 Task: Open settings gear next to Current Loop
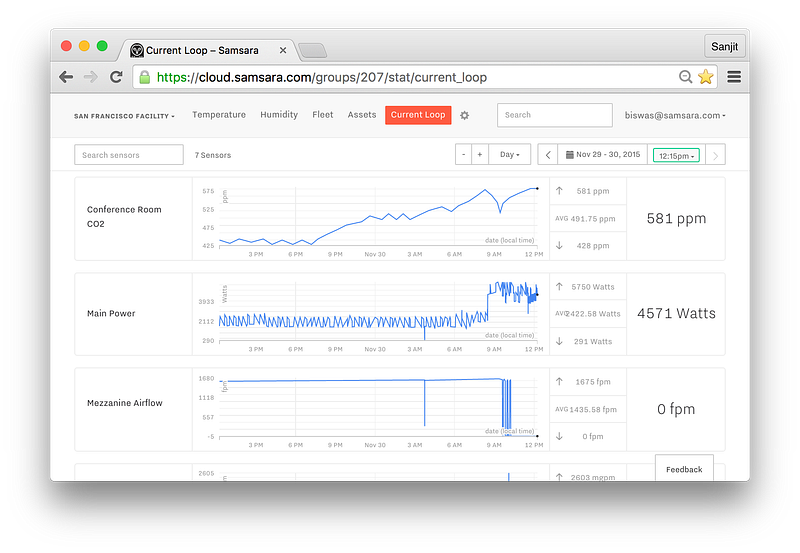click(464, 115)
